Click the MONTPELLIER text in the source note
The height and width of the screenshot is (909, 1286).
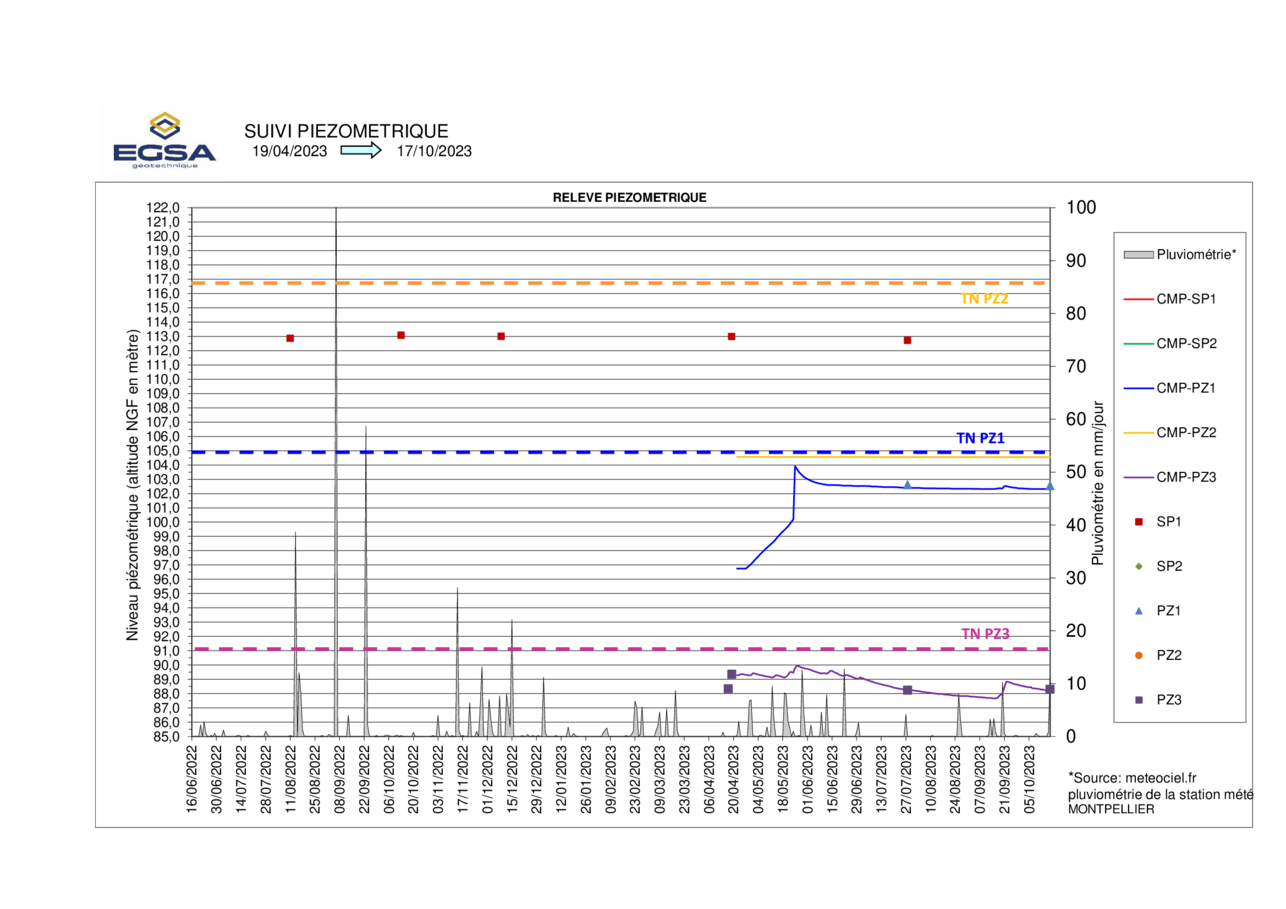coord(1111,808)
